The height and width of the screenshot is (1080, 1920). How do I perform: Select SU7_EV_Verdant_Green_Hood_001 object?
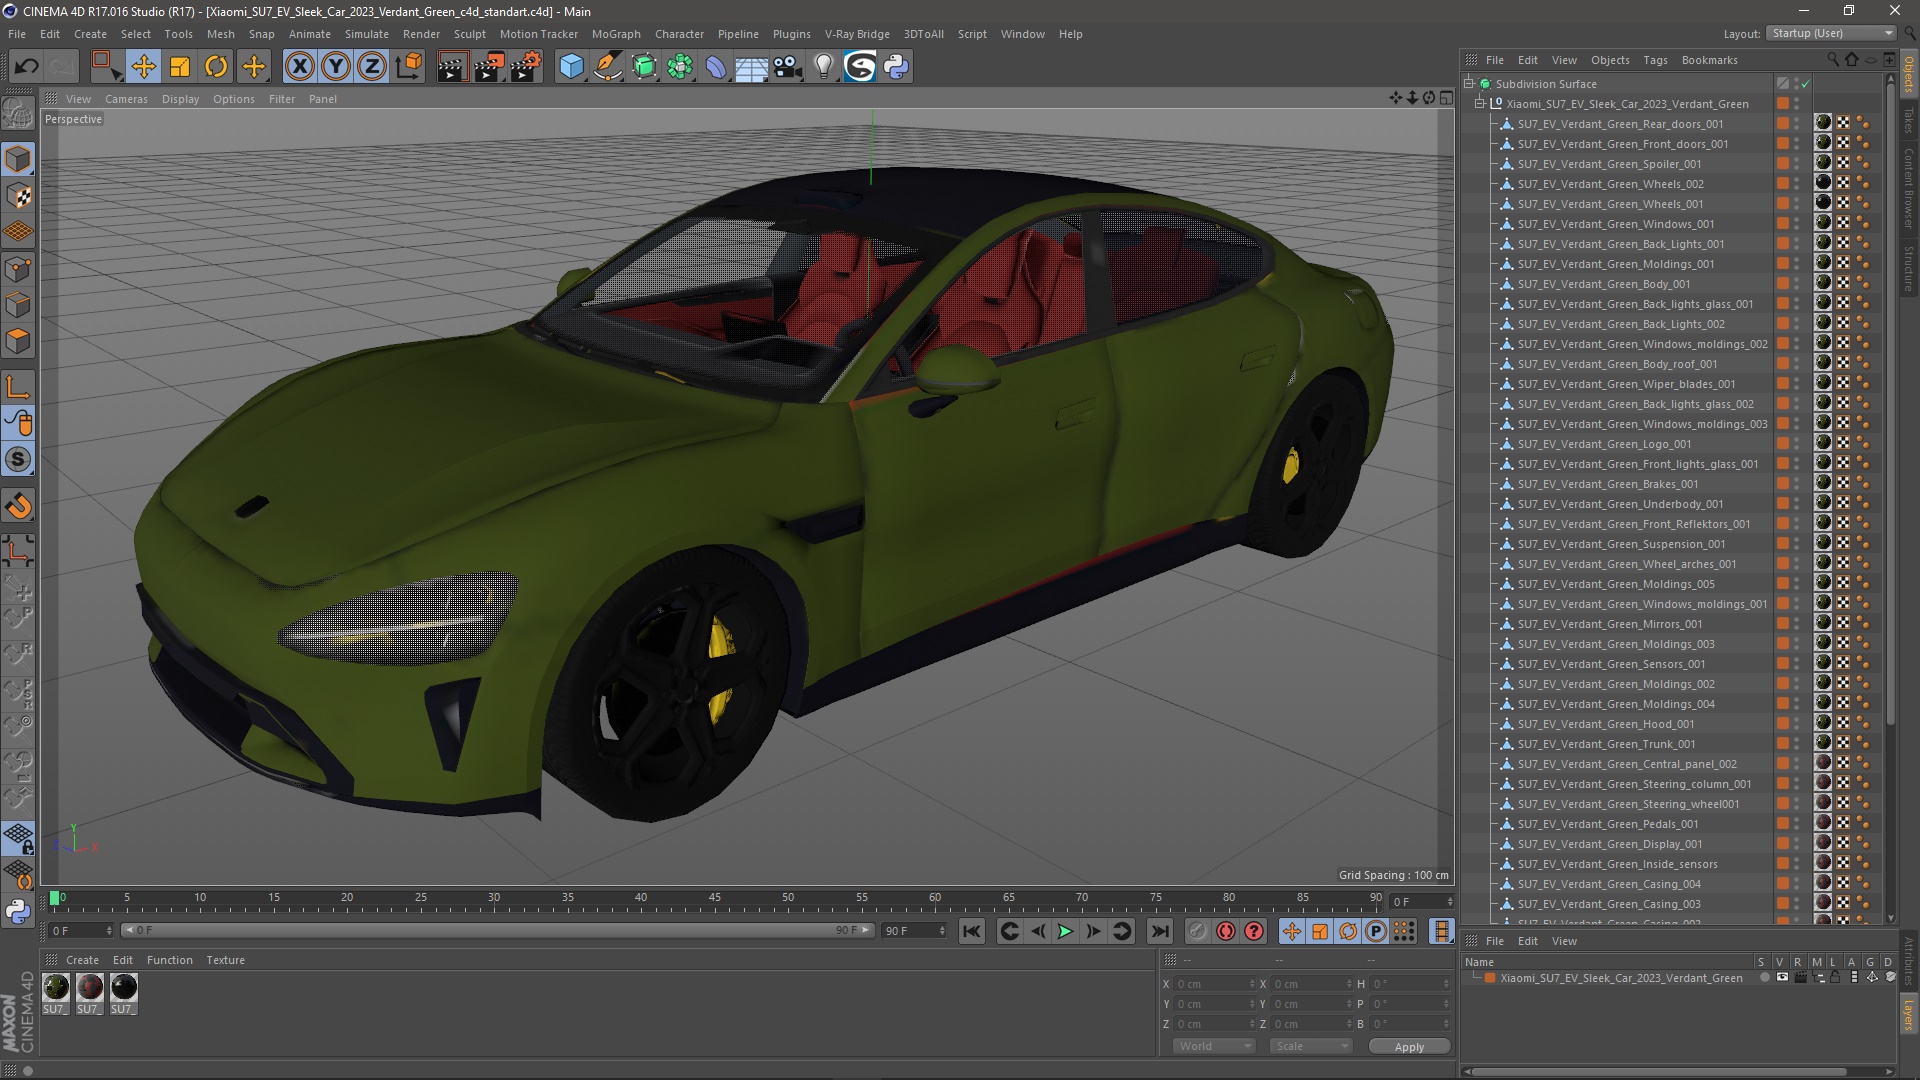click(x=1605, y=724)
